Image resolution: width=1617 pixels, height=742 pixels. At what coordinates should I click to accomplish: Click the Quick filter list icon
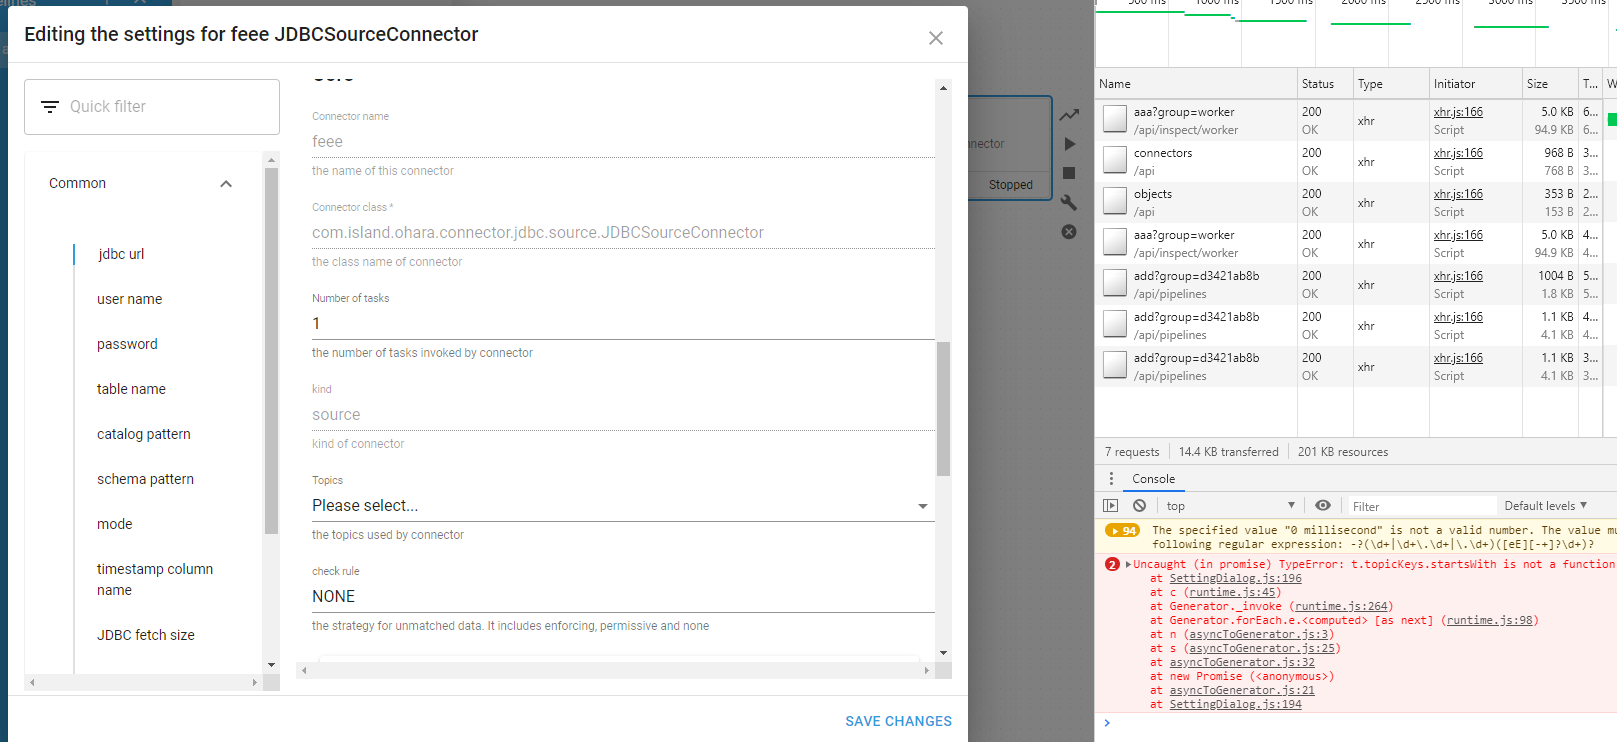pos(49,107)
